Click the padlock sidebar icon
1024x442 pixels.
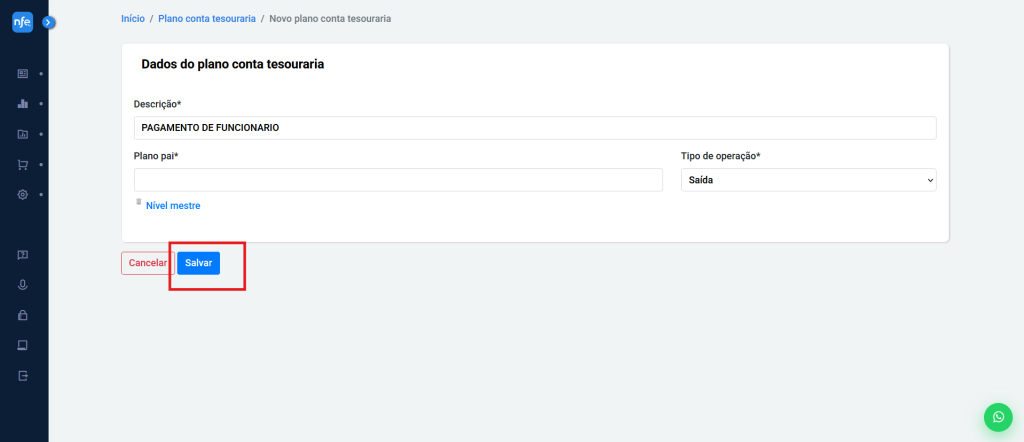coord(23,315)
